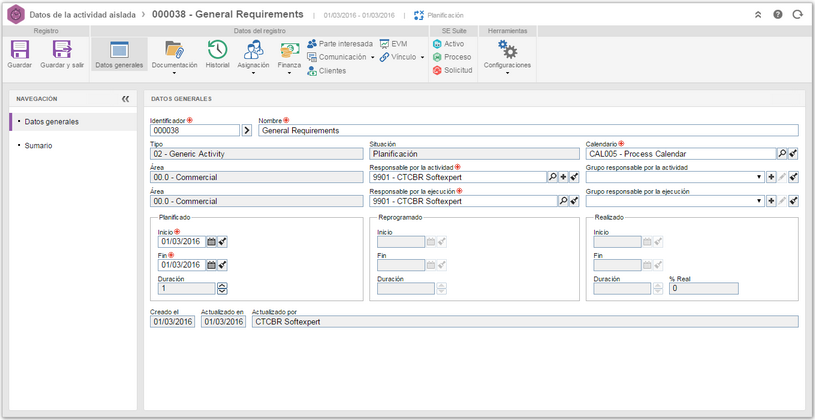Click Planificado Inicio date field

point(181,242)
